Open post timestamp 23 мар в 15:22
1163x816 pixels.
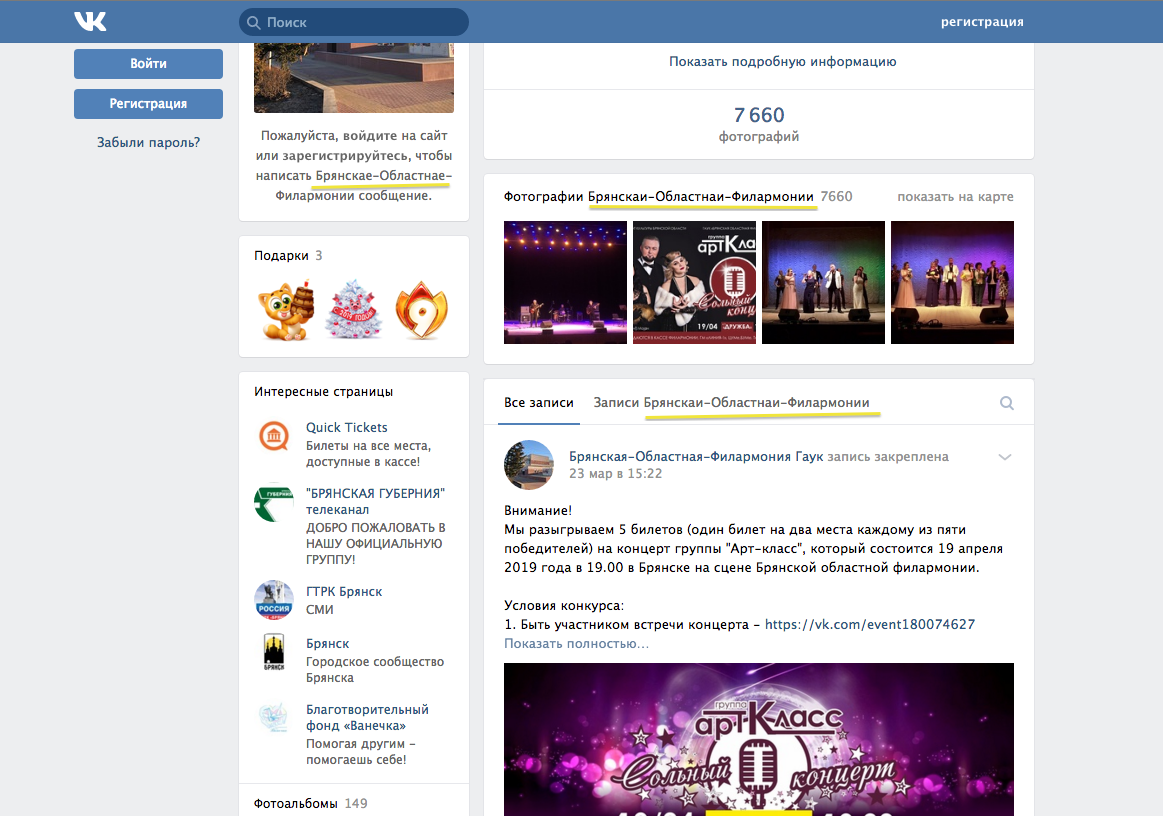pos(616,473)
